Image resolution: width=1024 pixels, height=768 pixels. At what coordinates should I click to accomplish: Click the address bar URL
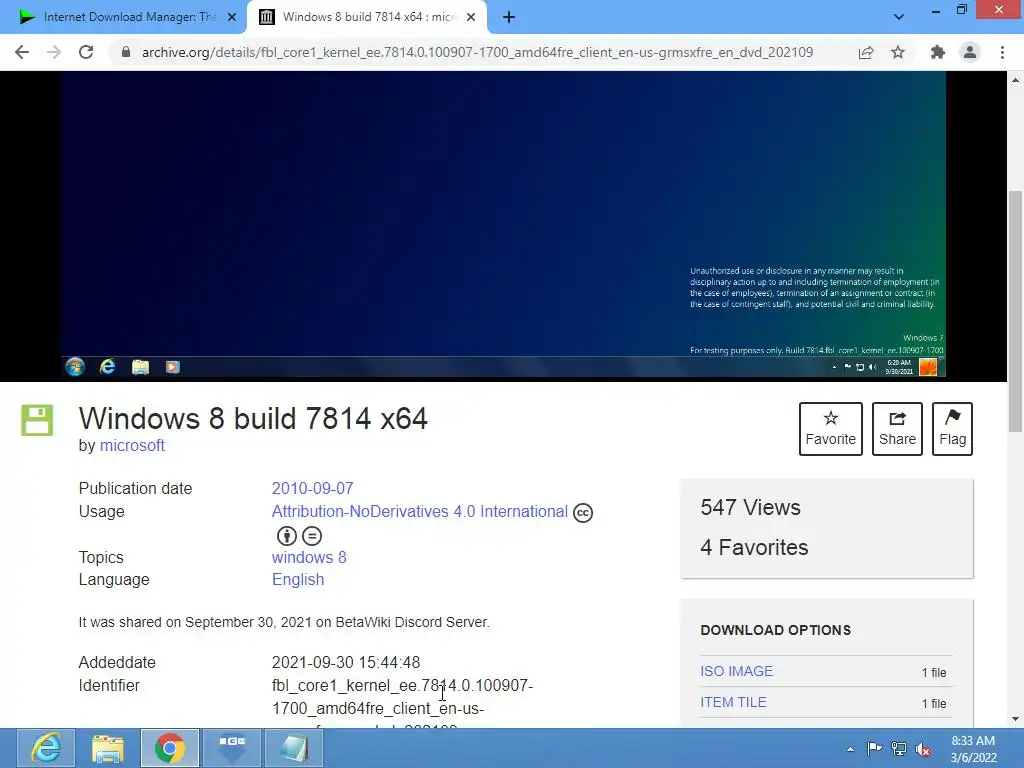(477, 52)
